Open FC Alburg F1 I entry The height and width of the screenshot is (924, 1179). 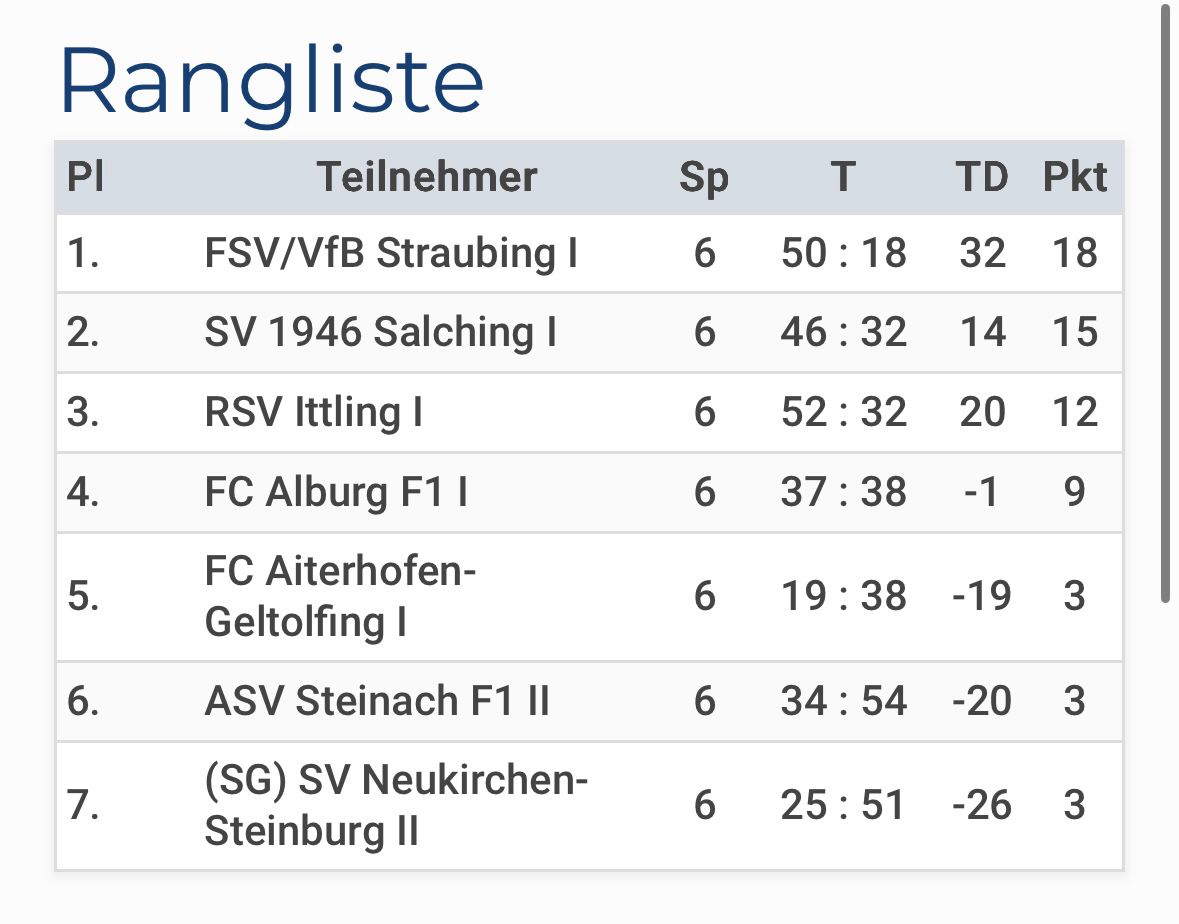tap(336, 492)
